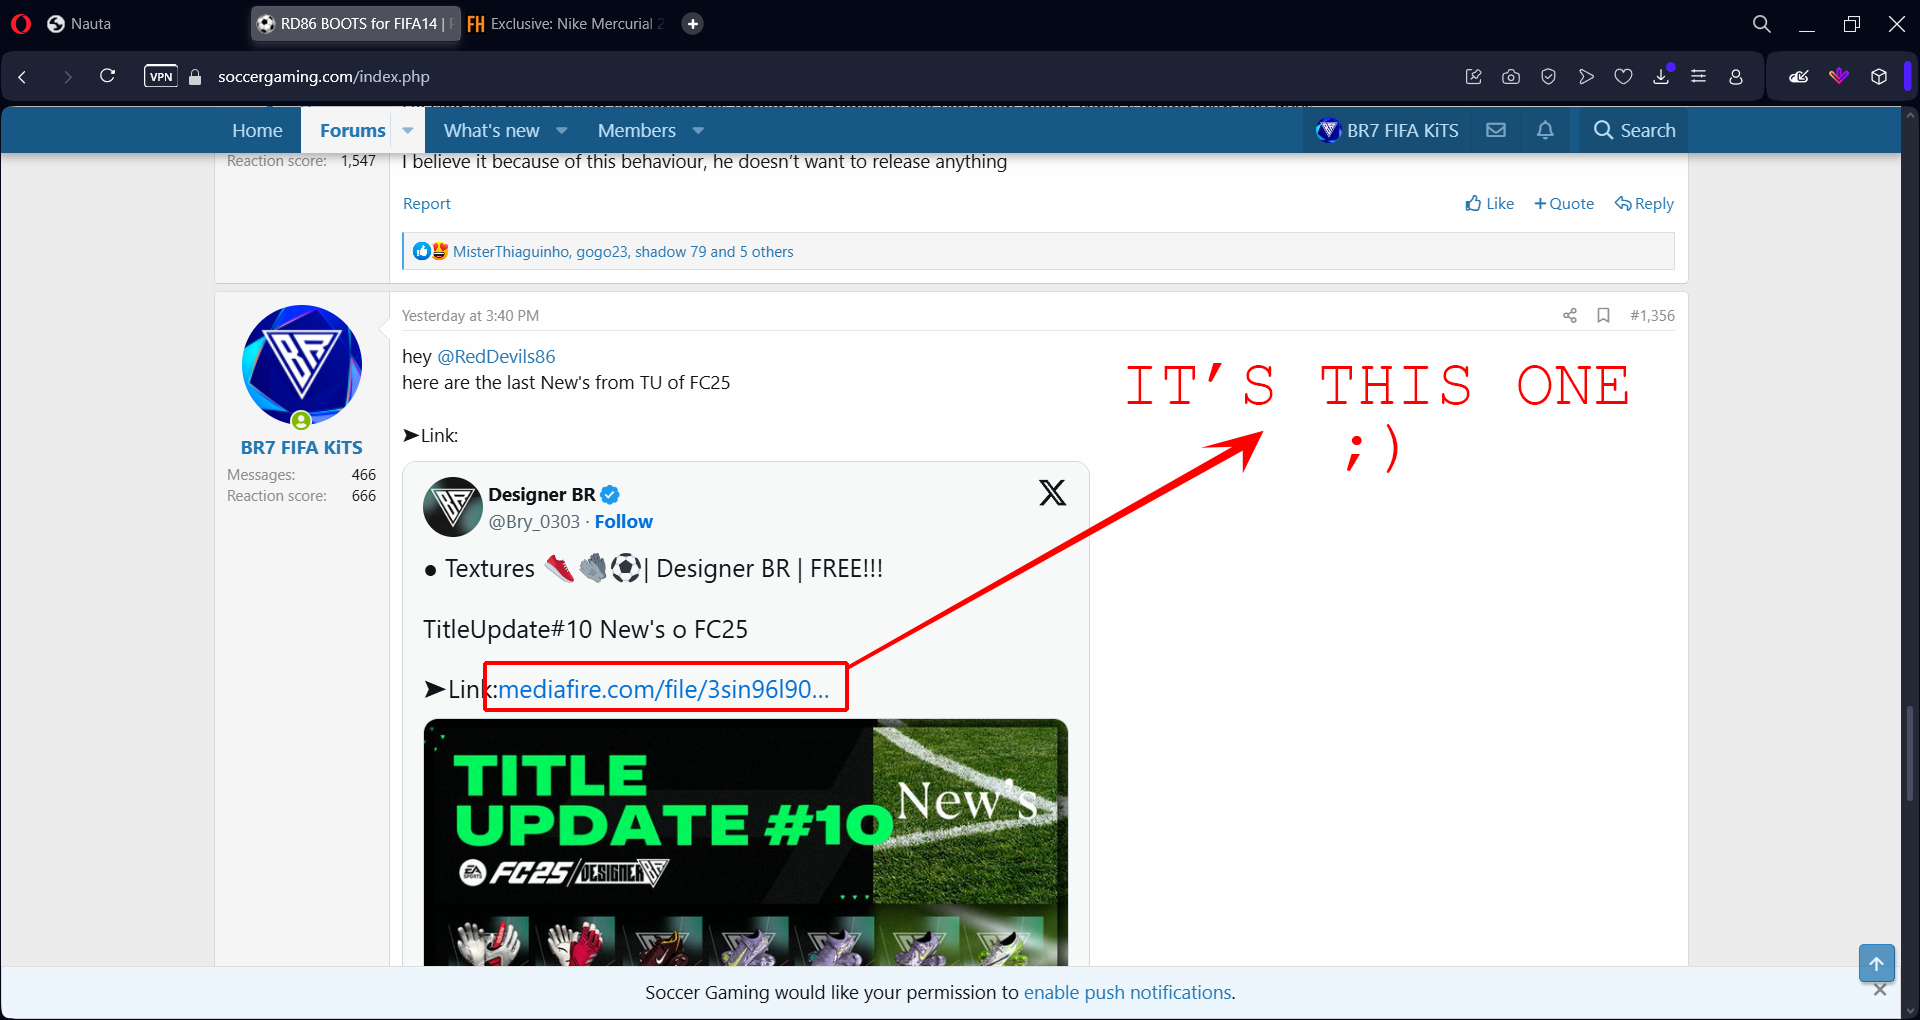Bookmark page with the heart icon
1920x1020 pixels.
point(1624,76)
